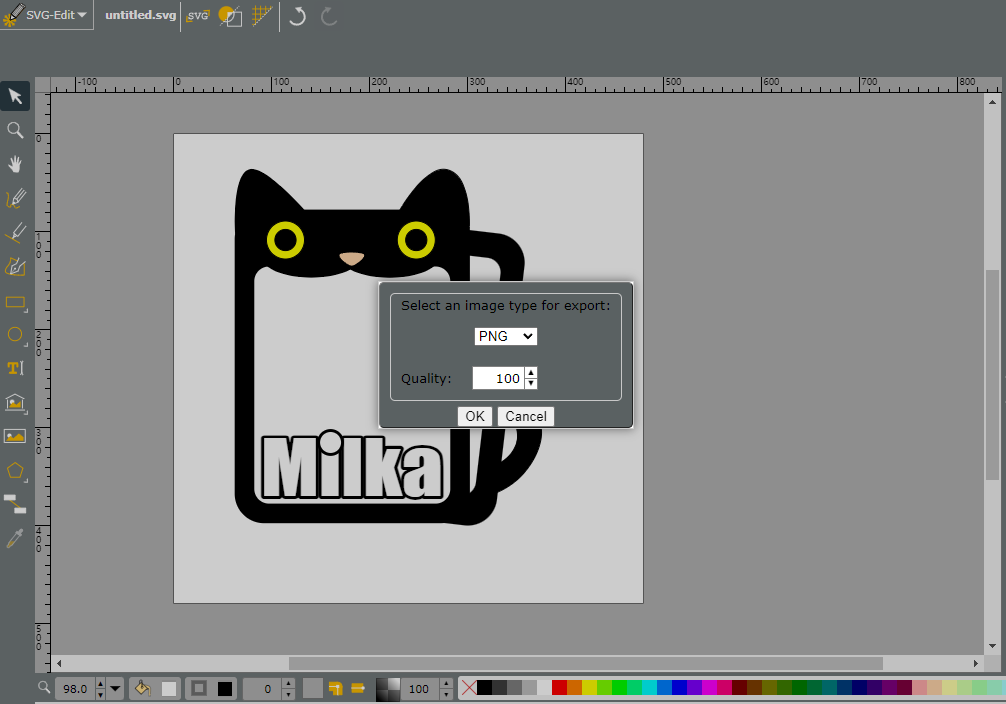The height and width of the screenshot is (704, 1006).
Task: Click the zoom magnifier icon in bottom bar
Action: pyautogui.click(x=44, y=688)
